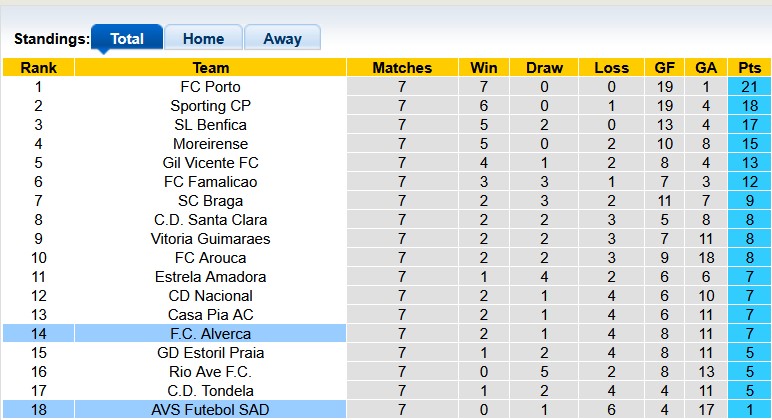Image resolution: width=772 pixels, height=420 pixels.
Task: Select the Away standings tab
Action: coord(282,39)
